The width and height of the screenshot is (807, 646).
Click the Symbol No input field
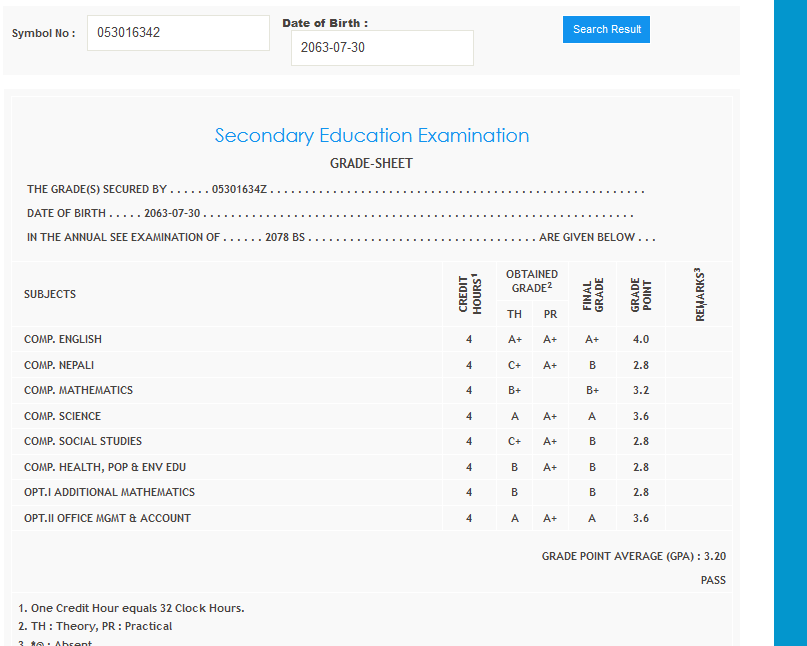[178, 33]
